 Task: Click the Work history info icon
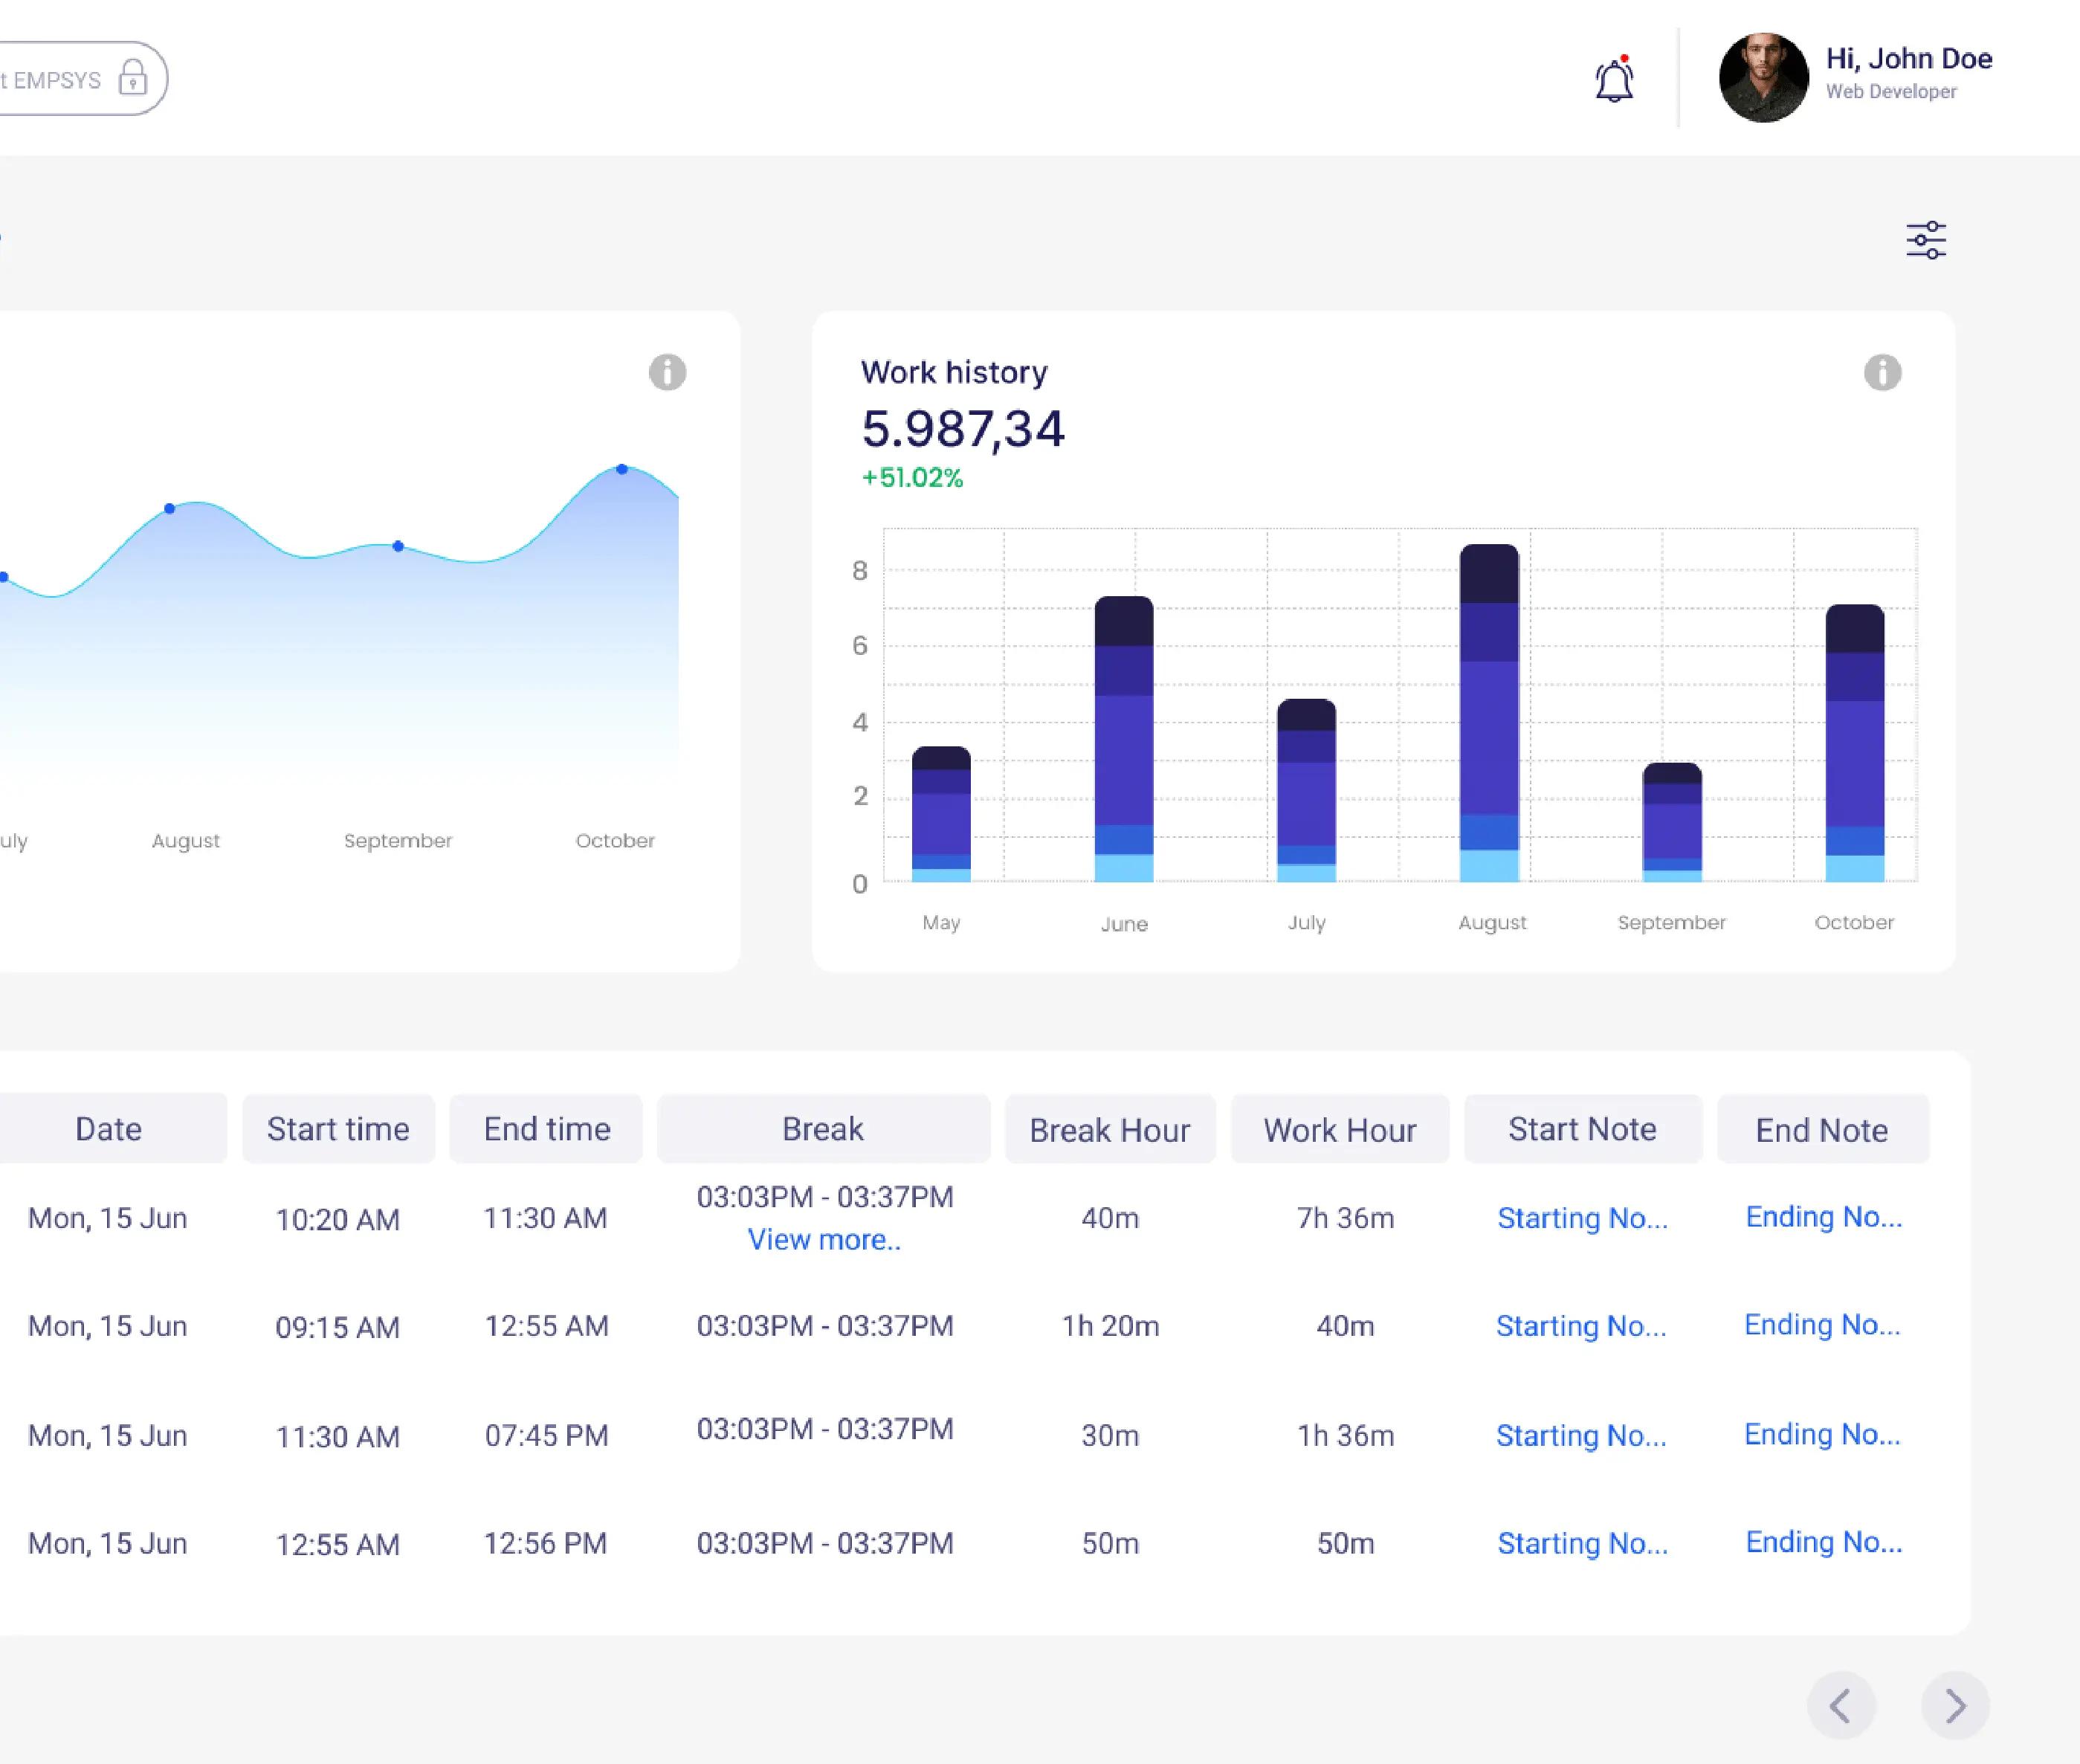click(x=1882, y=372)
